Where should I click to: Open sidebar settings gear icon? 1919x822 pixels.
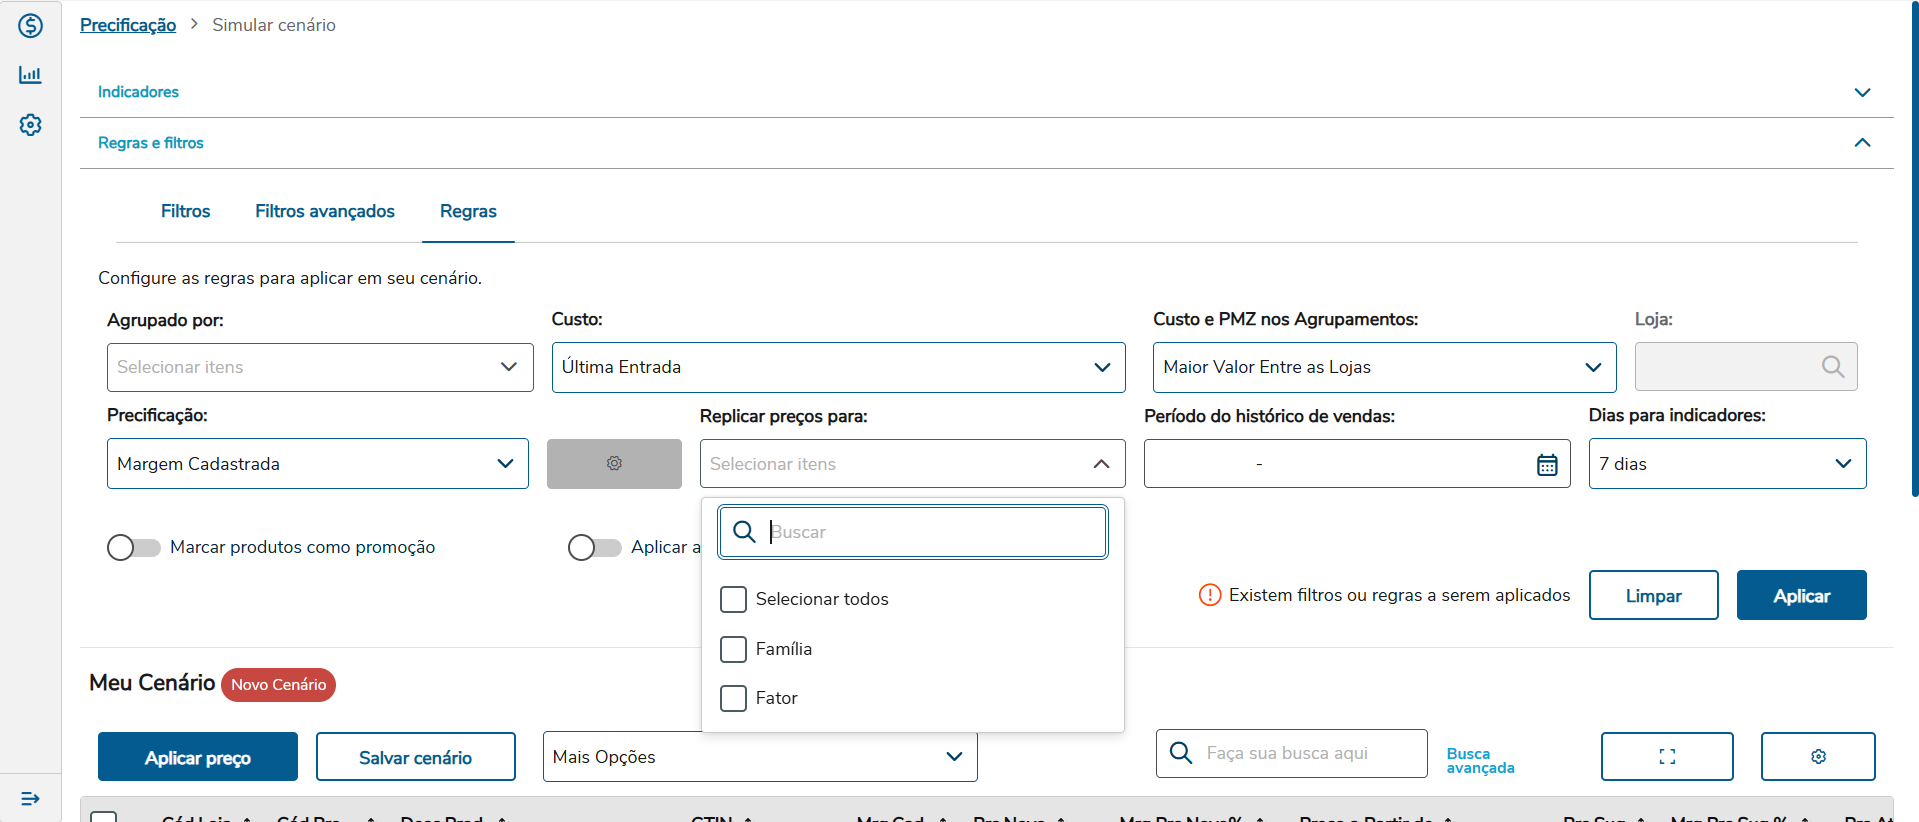pyautogui.click(x=30, y=125)
